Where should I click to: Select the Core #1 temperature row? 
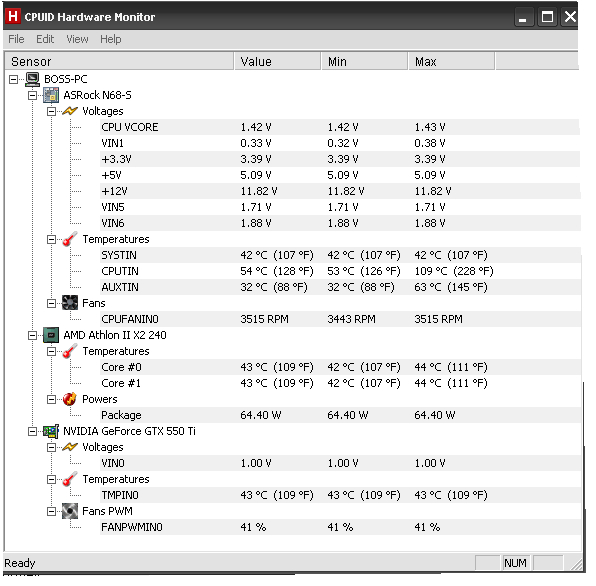point(340,383)
